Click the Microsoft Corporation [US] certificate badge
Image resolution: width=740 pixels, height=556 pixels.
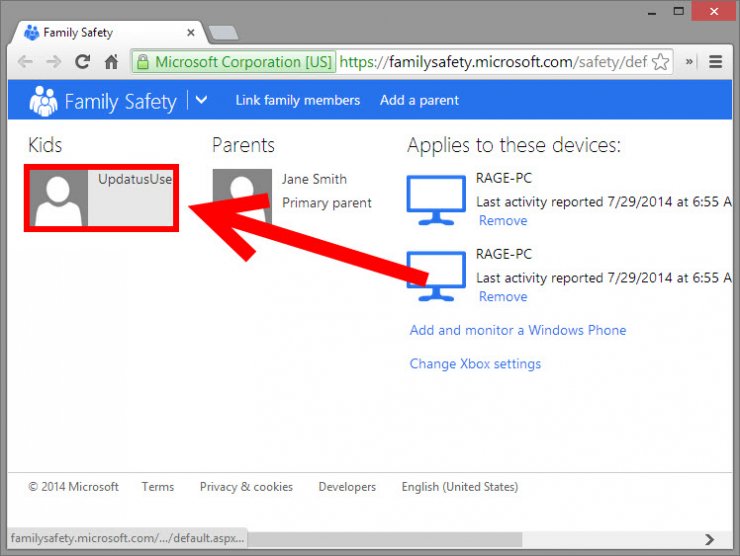234,62
